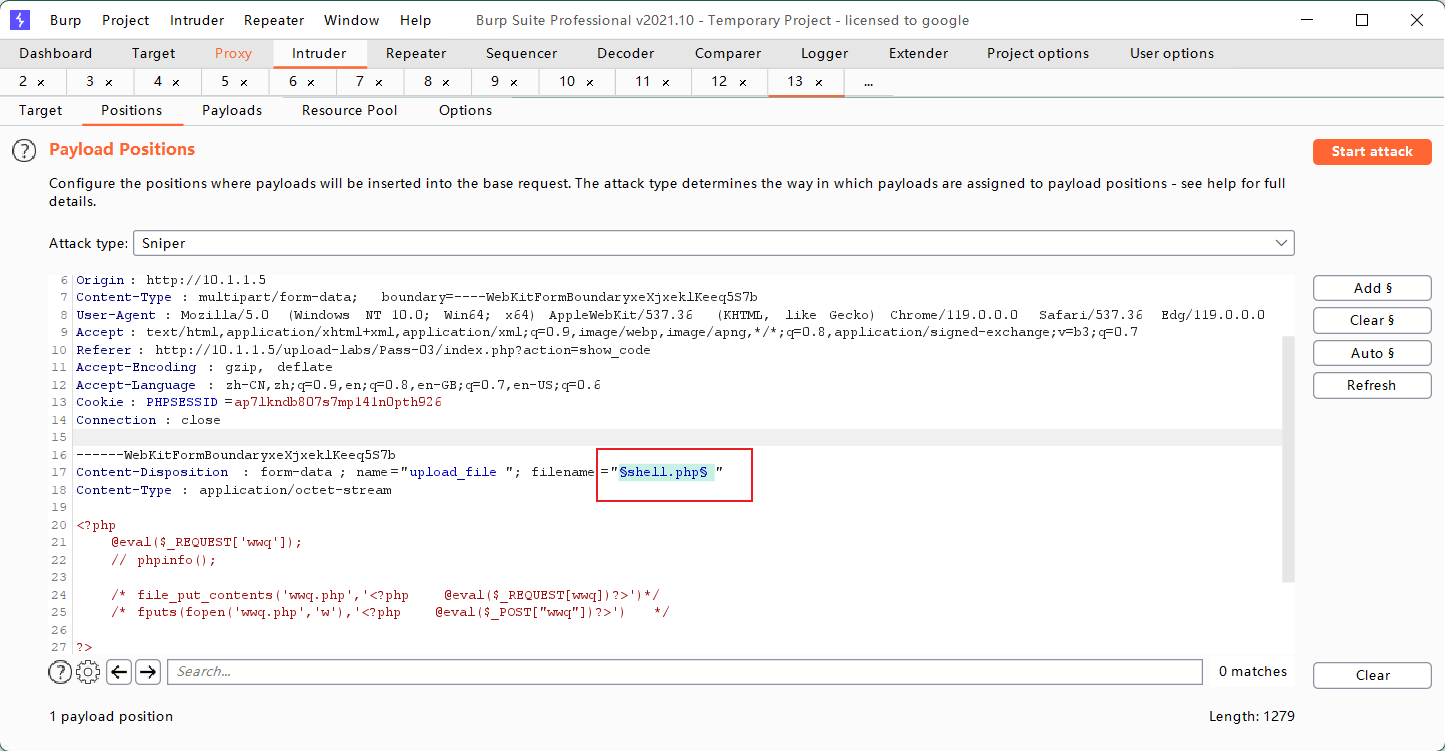Select the Intruder Target sub-tab
The height and width of the screenshot is (751, 1445).
click(x=40, y=111)
